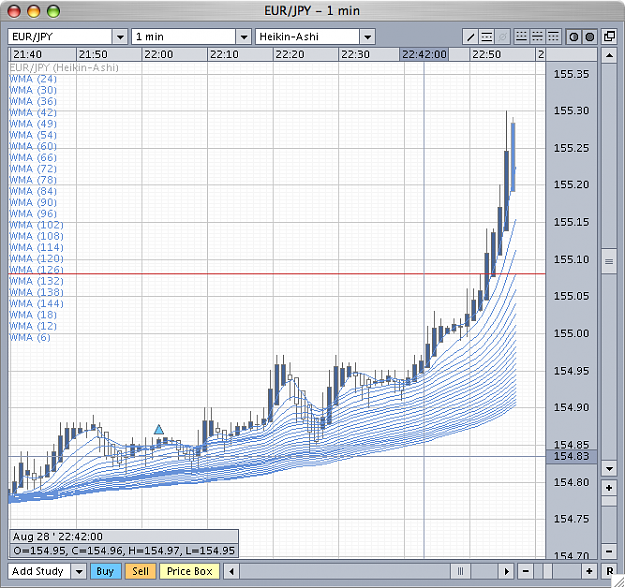Click the horizontal scrollbar thumb

pos(460,572)
